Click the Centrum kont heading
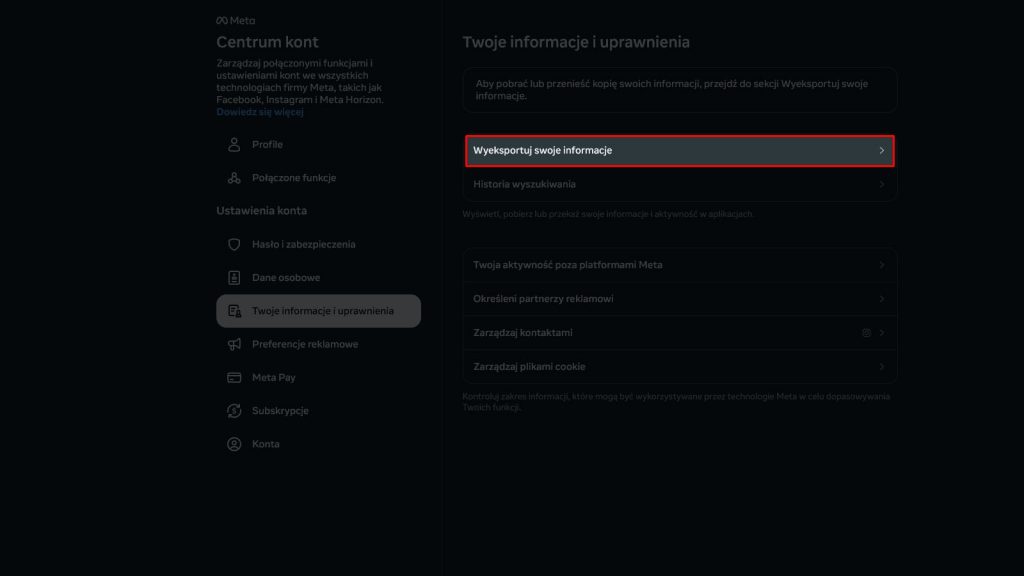This screenshot has width=1024, height=576. coord(267,42)
